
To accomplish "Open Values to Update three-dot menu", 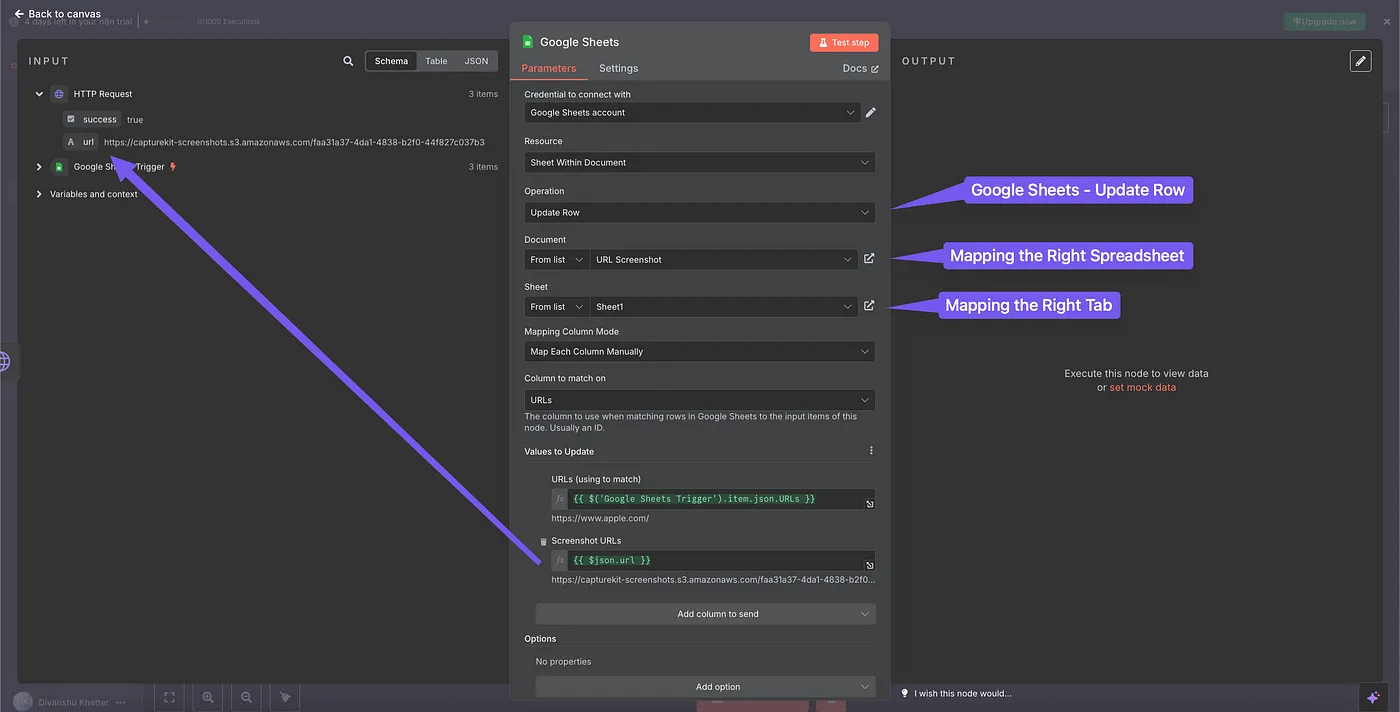I will 870,451.
